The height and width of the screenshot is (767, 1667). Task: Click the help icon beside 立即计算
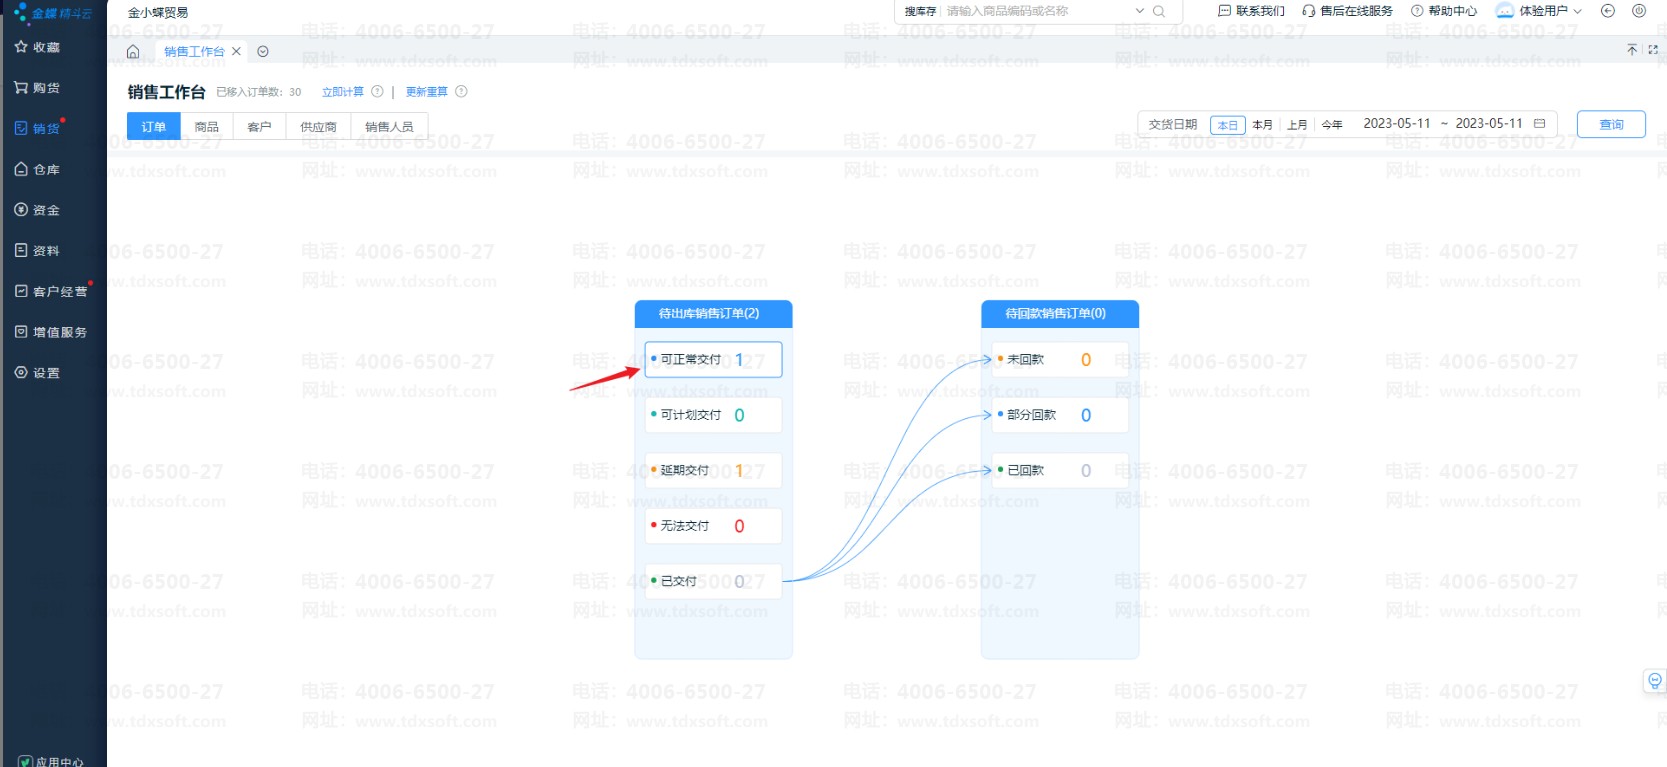click(377, 91)
